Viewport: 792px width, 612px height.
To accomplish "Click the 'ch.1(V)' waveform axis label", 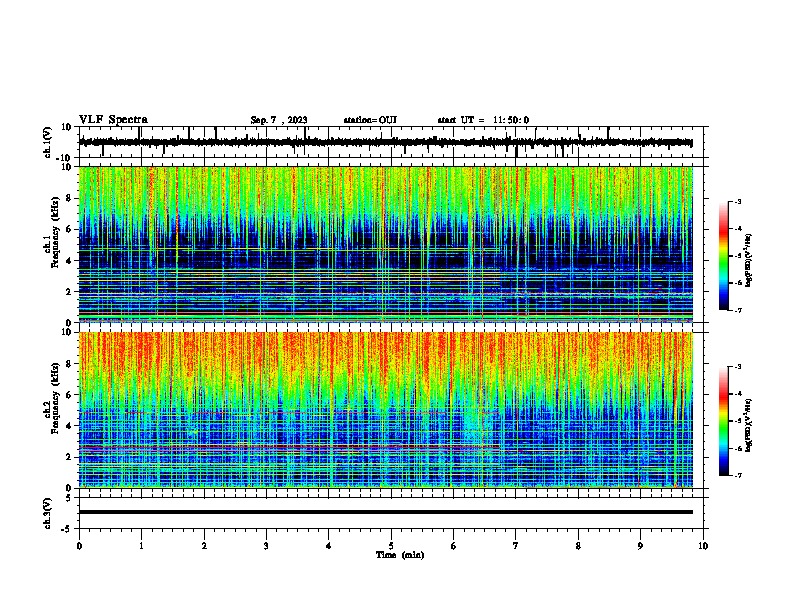I will tap(48, 142).
